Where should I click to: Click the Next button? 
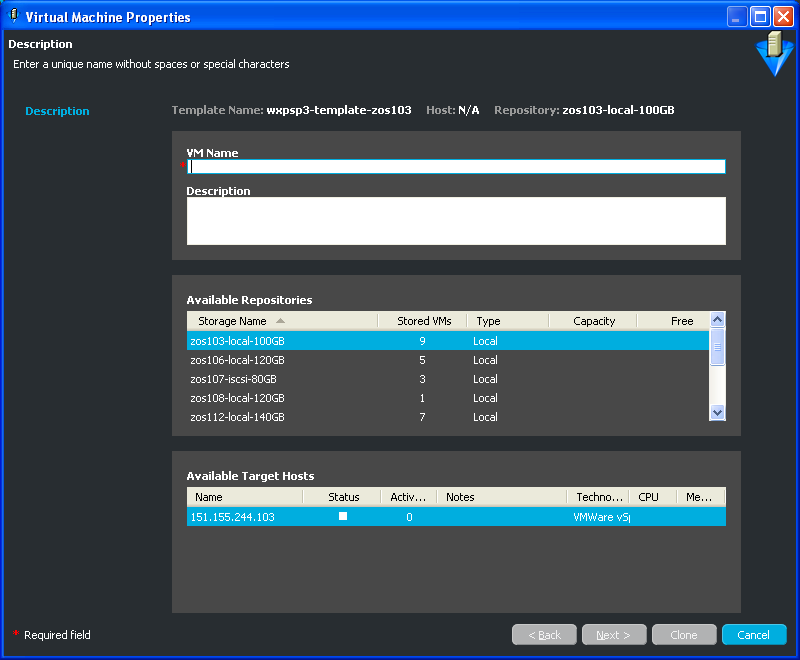click(x=614, y=635)
